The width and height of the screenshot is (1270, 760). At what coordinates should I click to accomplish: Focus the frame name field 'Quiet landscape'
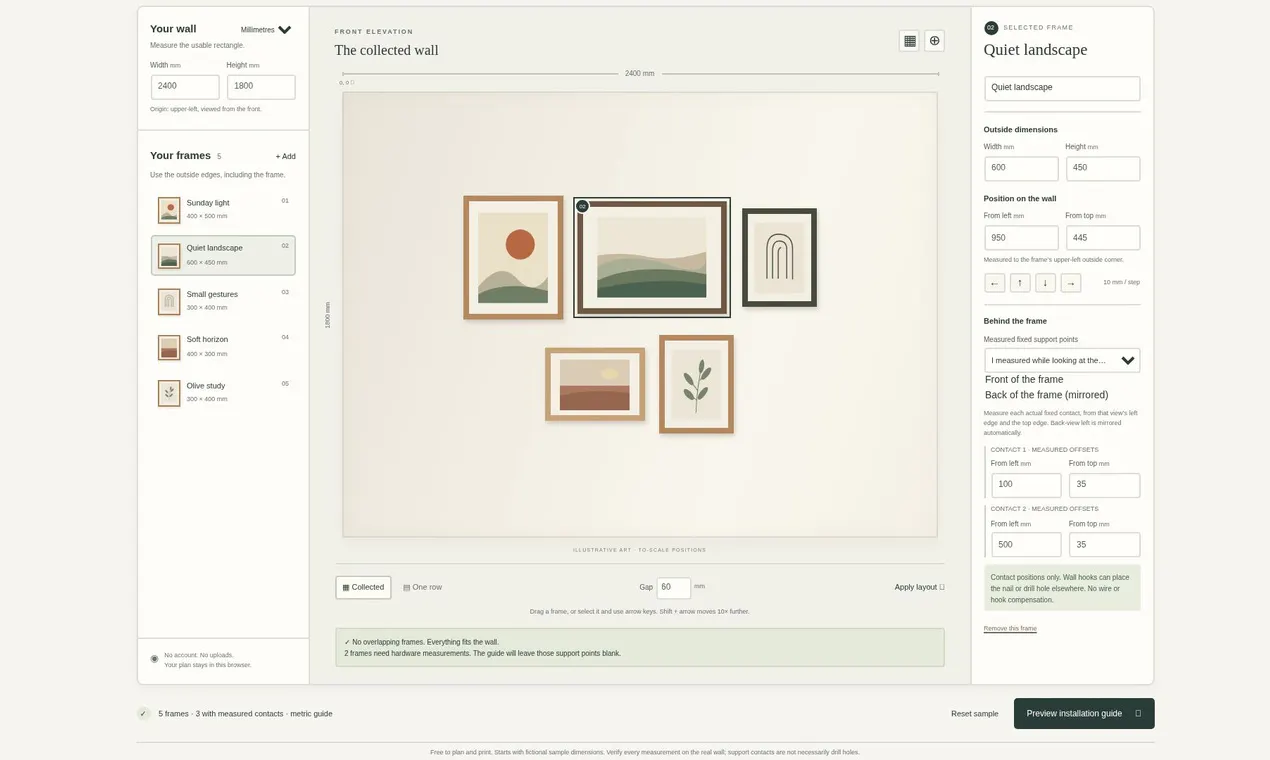[1062, 88]
